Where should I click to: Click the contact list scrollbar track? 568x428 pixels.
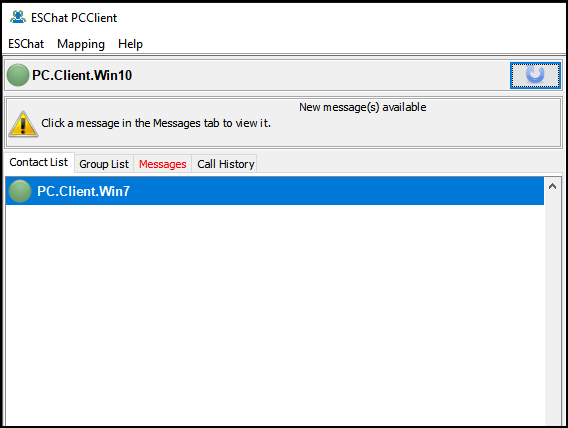pos(552,310)
